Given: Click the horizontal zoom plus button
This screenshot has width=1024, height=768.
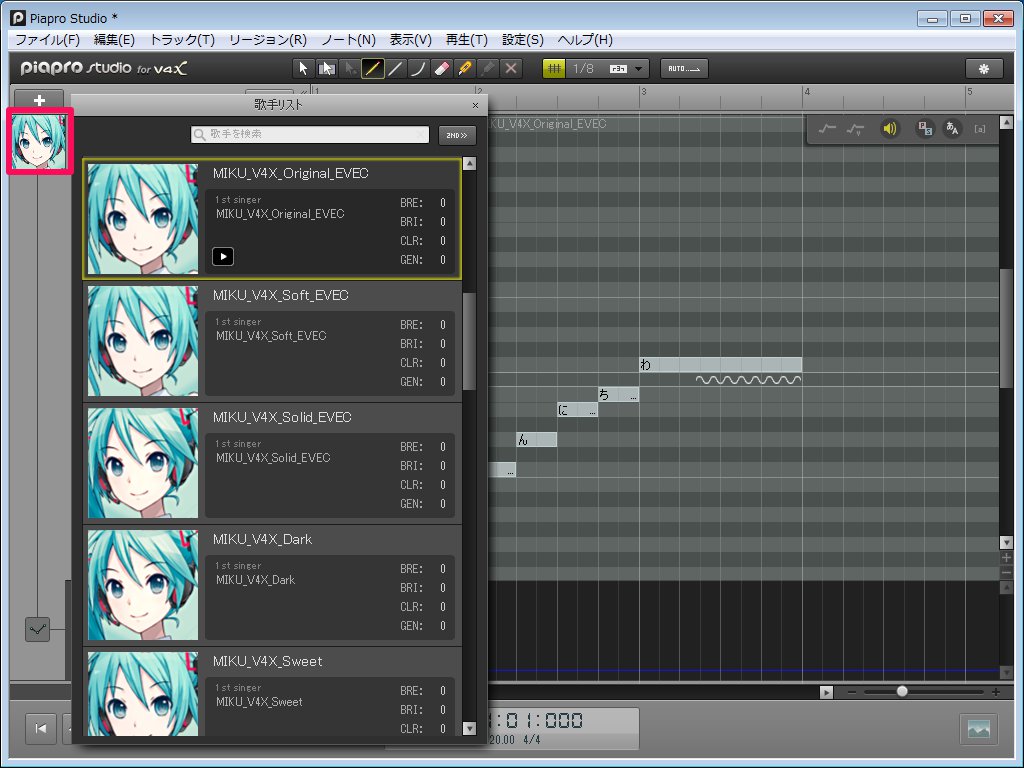Looking at the screenshot, I should click(995, 692).
